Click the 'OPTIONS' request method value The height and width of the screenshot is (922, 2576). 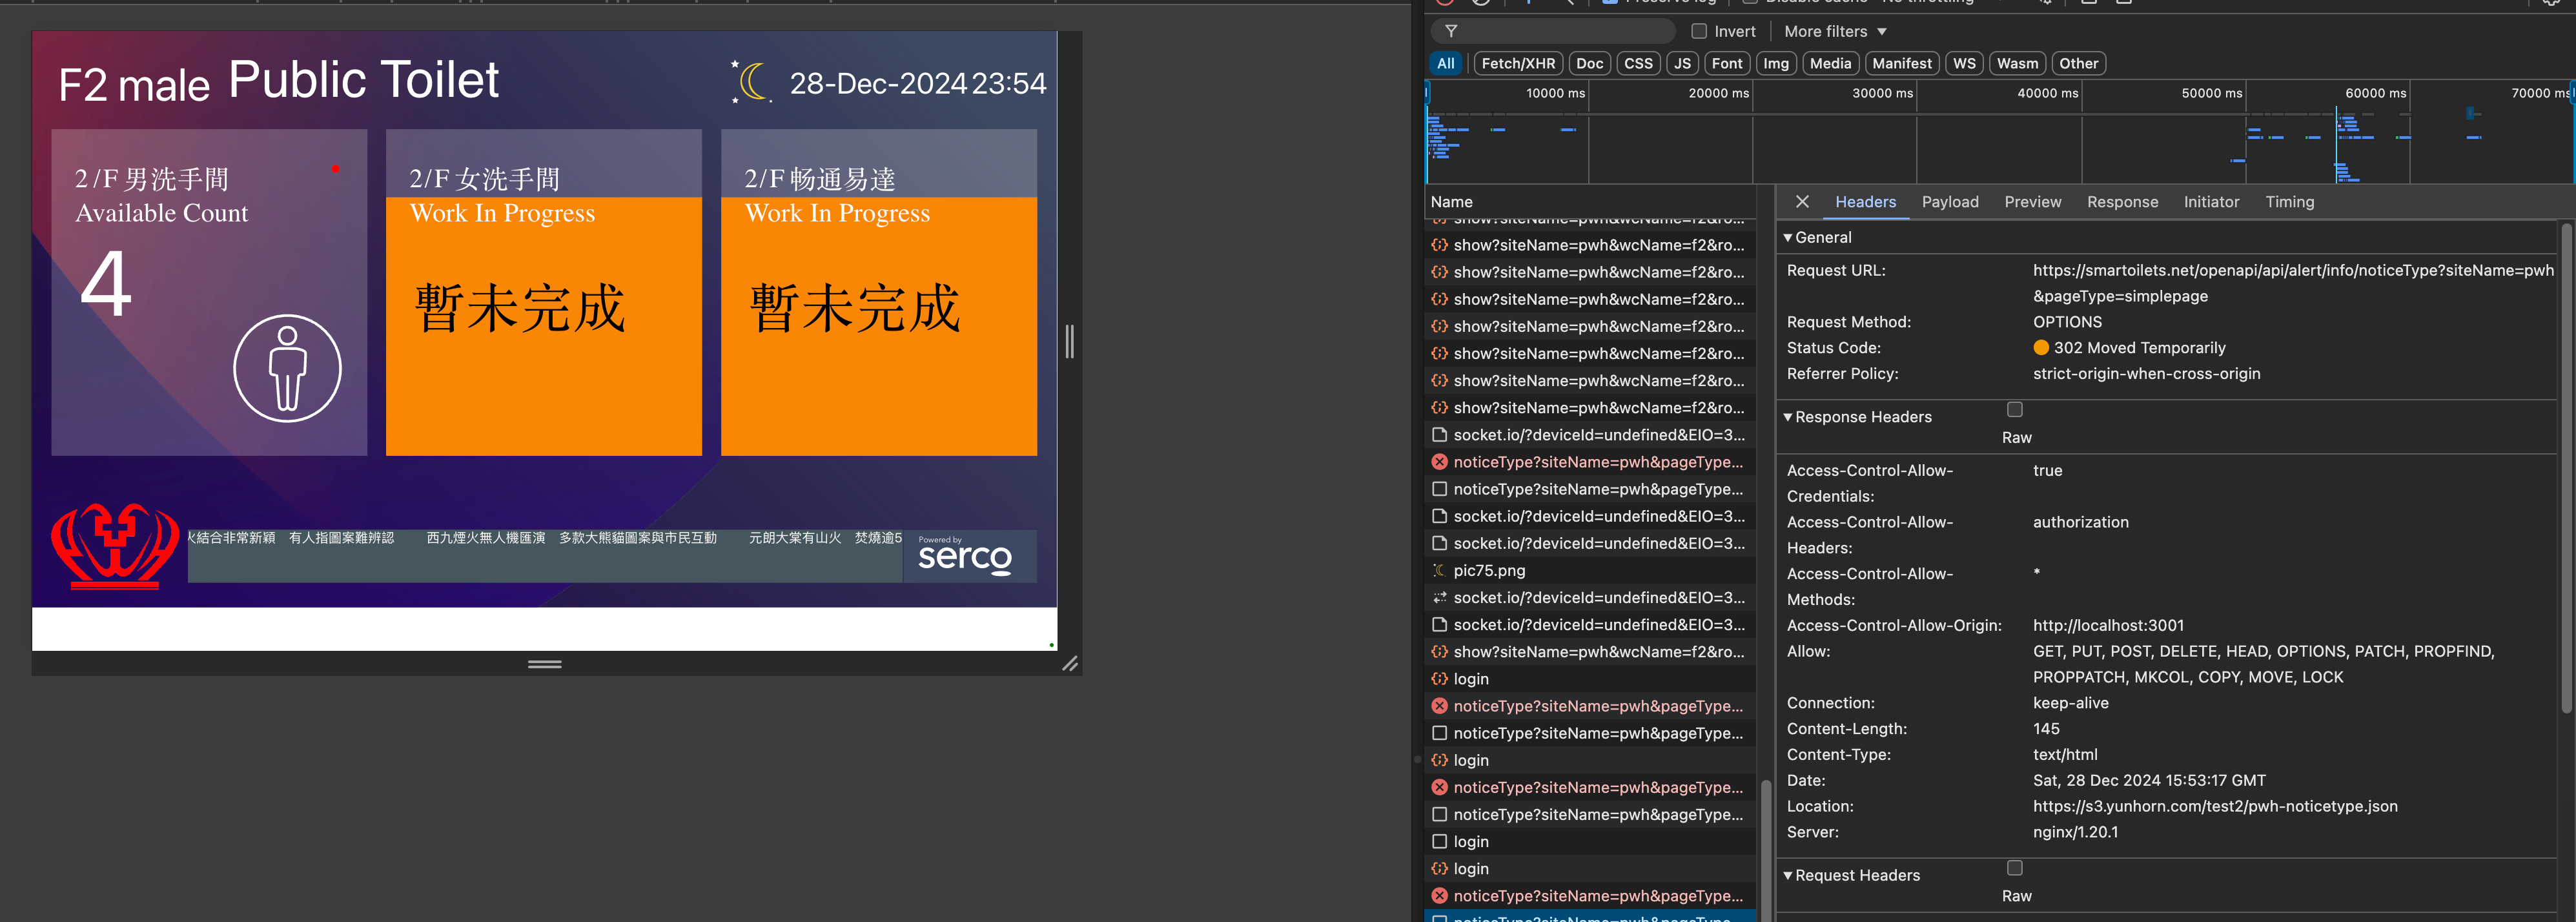(2067, 322)
